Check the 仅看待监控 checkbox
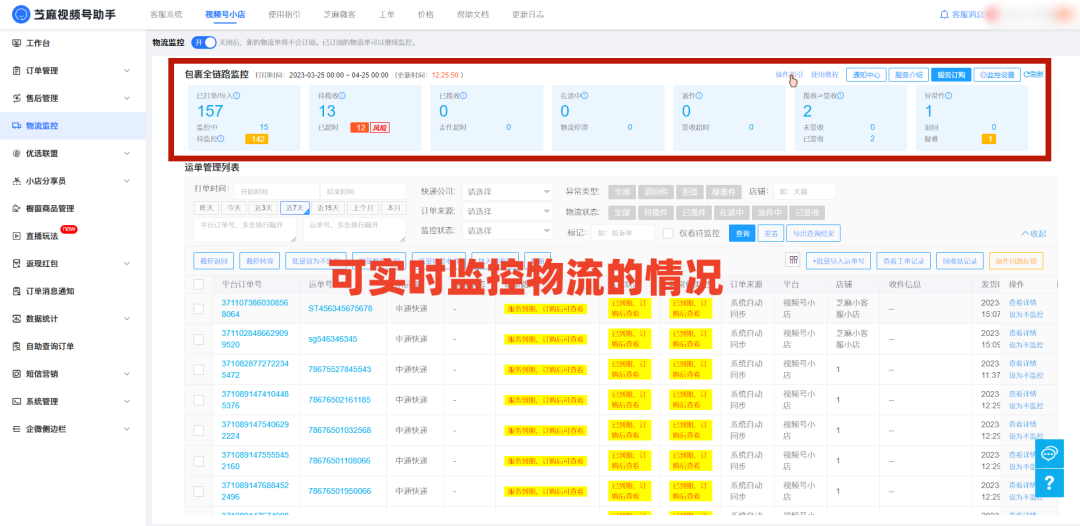The image size is (1080, 526). click(x=667, y=233)
